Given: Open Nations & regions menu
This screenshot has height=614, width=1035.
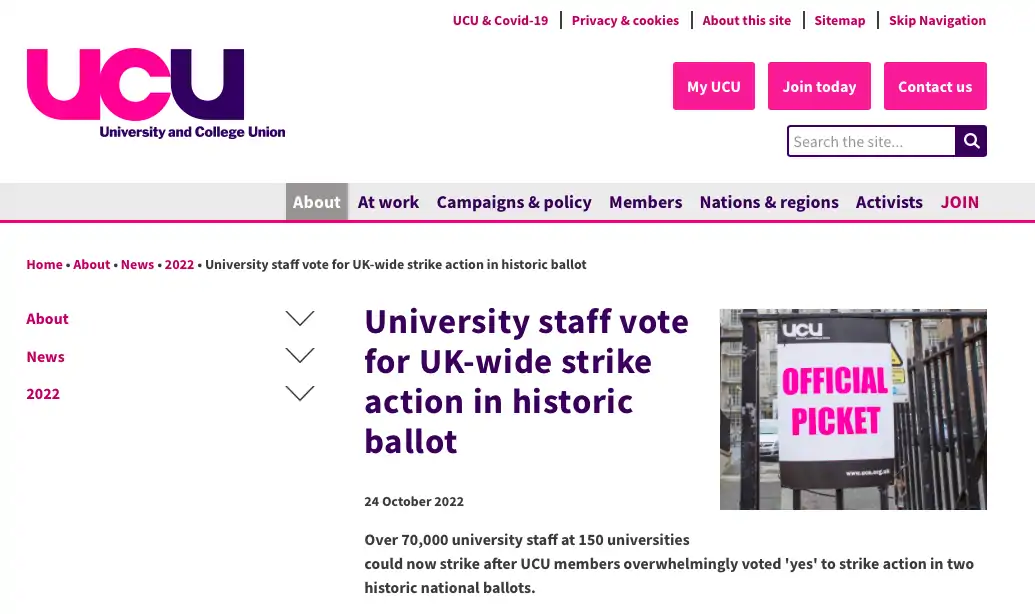Looking at the screenshot, I should pyautogui.click(x=769, y=202).
